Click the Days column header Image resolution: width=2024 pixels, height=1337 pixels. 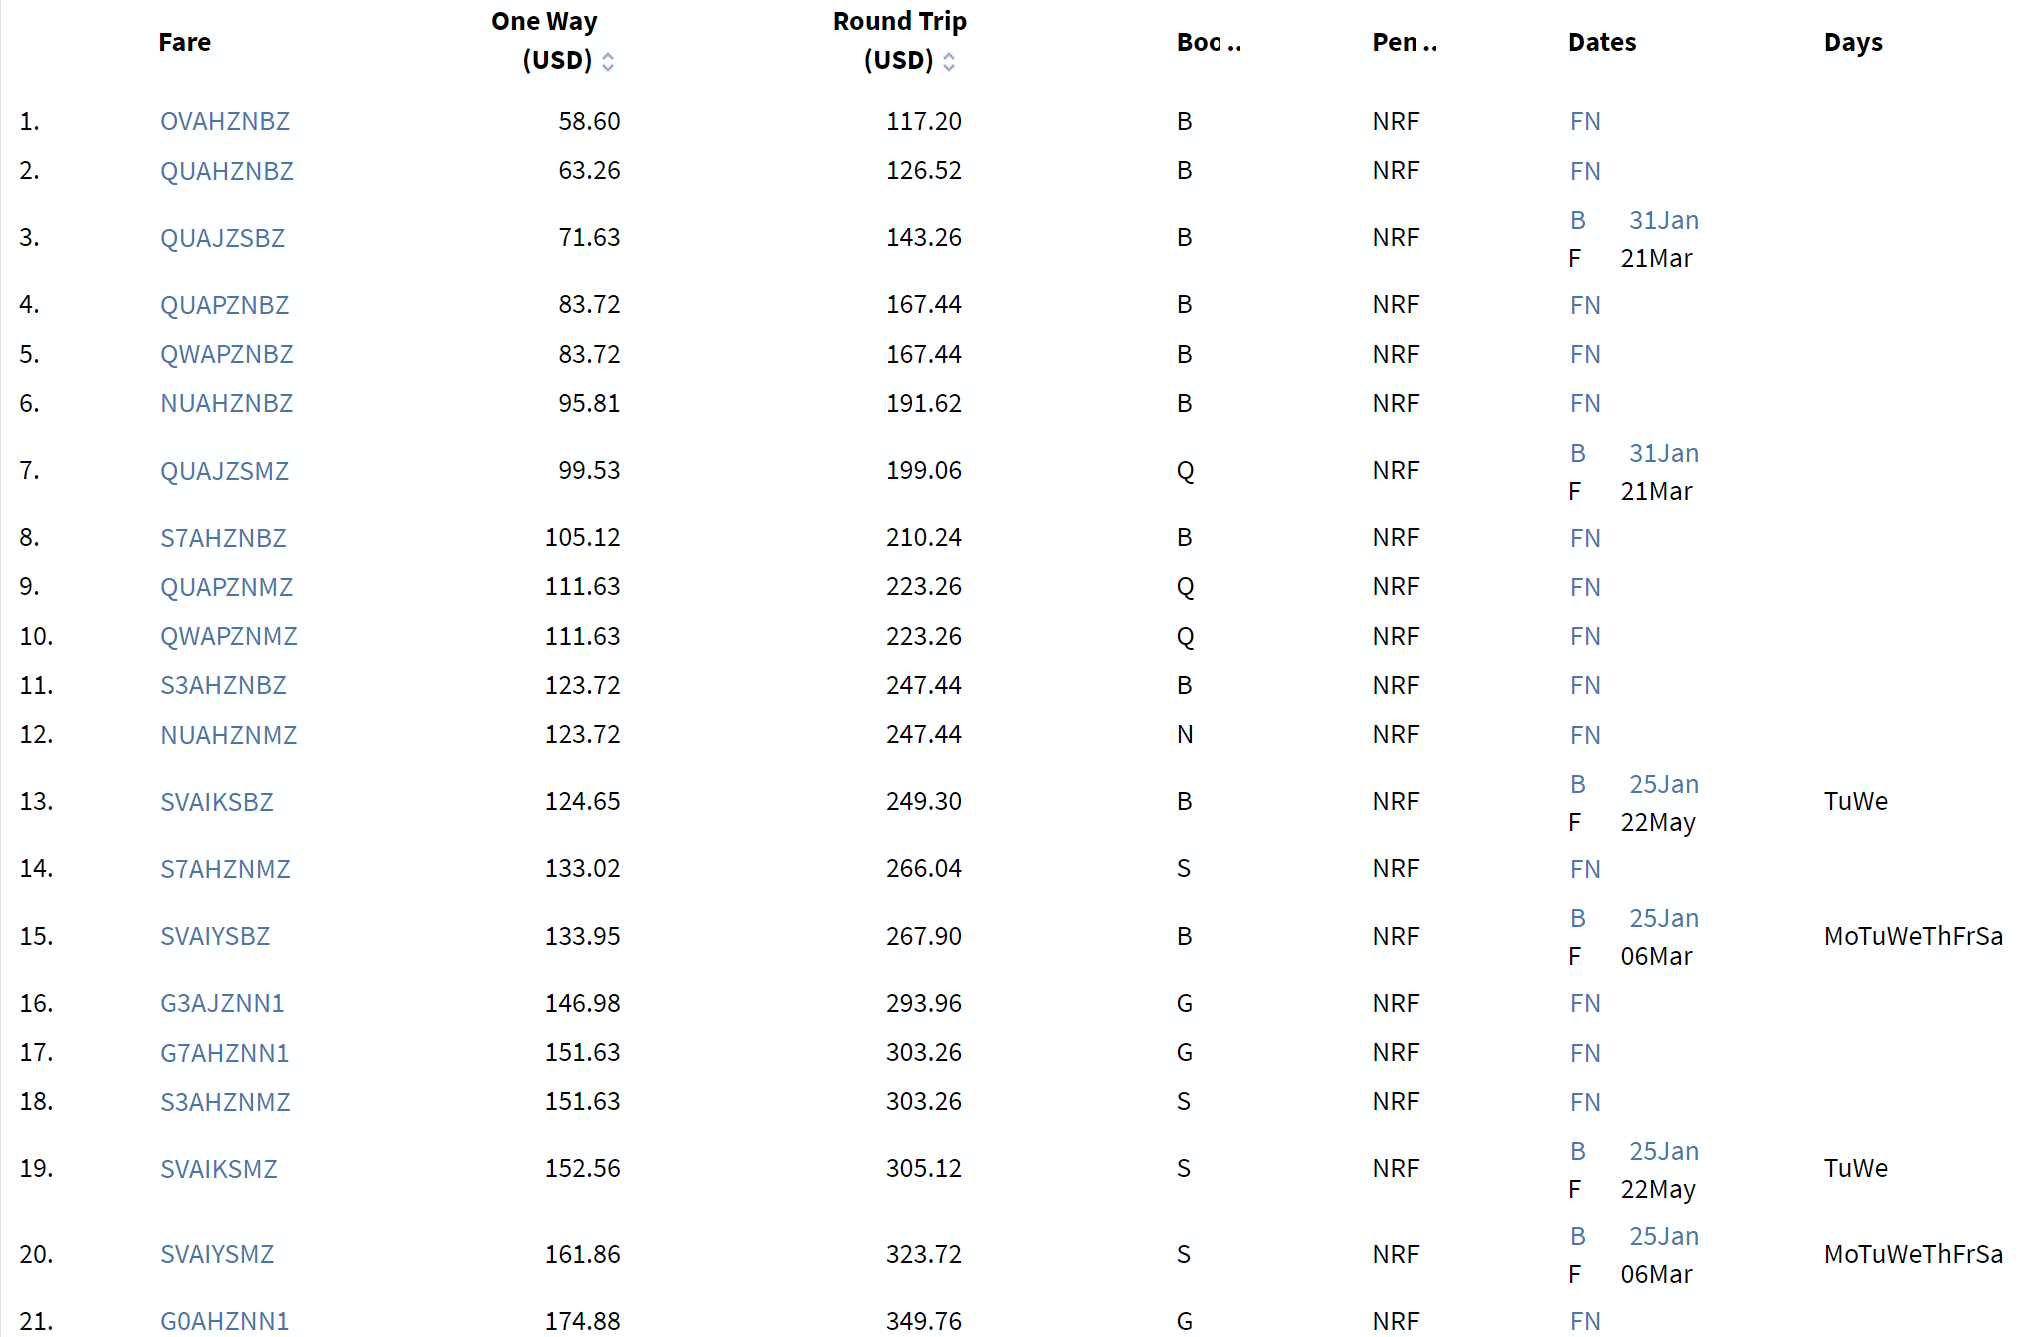[x=1853, y=42]
